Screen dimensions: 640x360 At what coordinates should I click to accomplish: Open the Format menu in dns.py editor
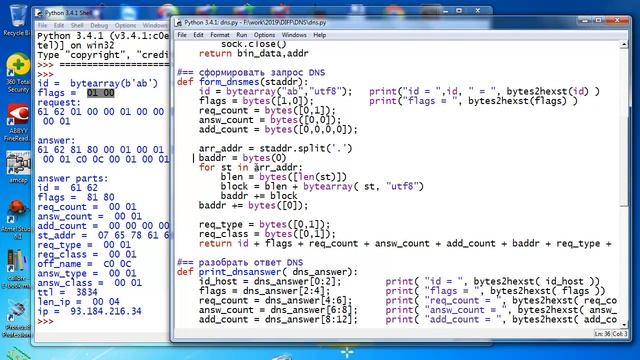pos(220,35)
